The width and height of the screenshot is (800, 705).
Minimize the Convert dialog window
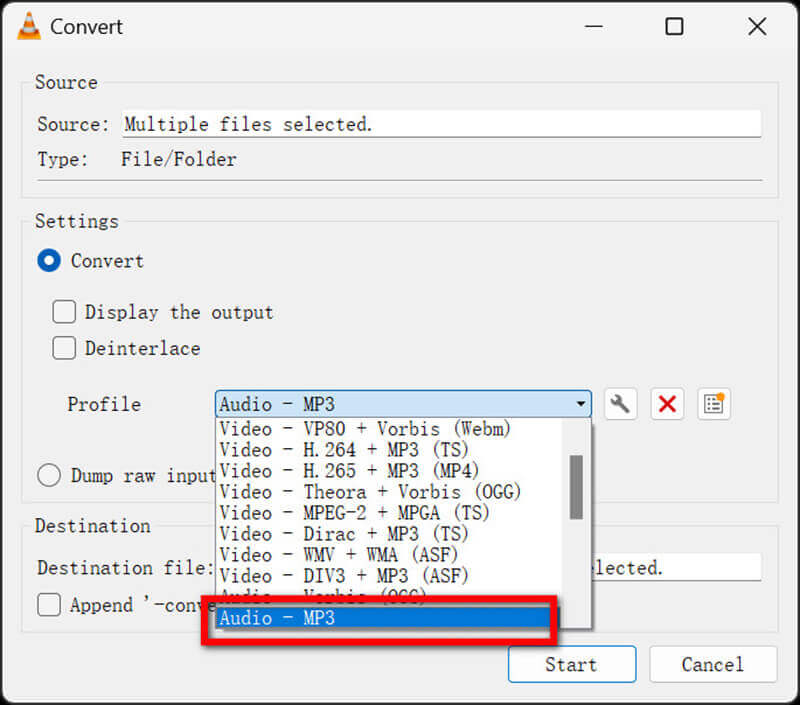[x=594, y=26]
